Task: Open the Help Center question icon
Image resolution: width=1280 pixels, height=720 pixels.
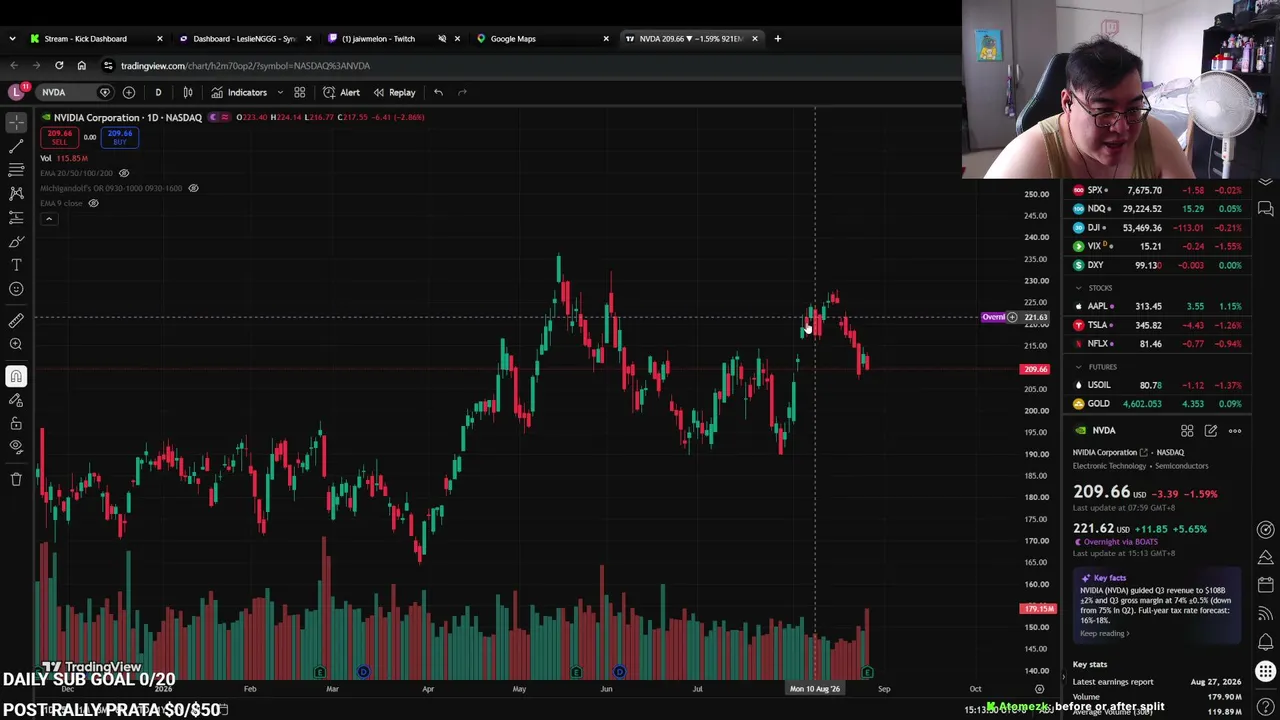Action: 1266,707
